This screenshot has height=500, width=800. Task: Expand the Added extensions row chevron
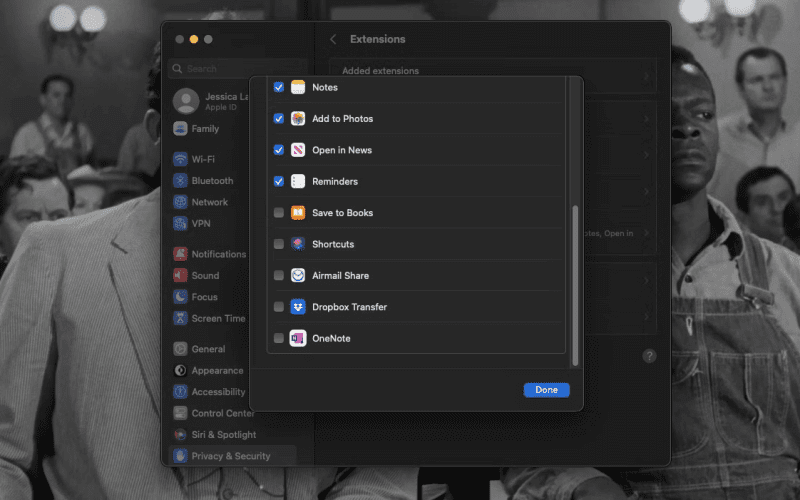tap(646, 76)
